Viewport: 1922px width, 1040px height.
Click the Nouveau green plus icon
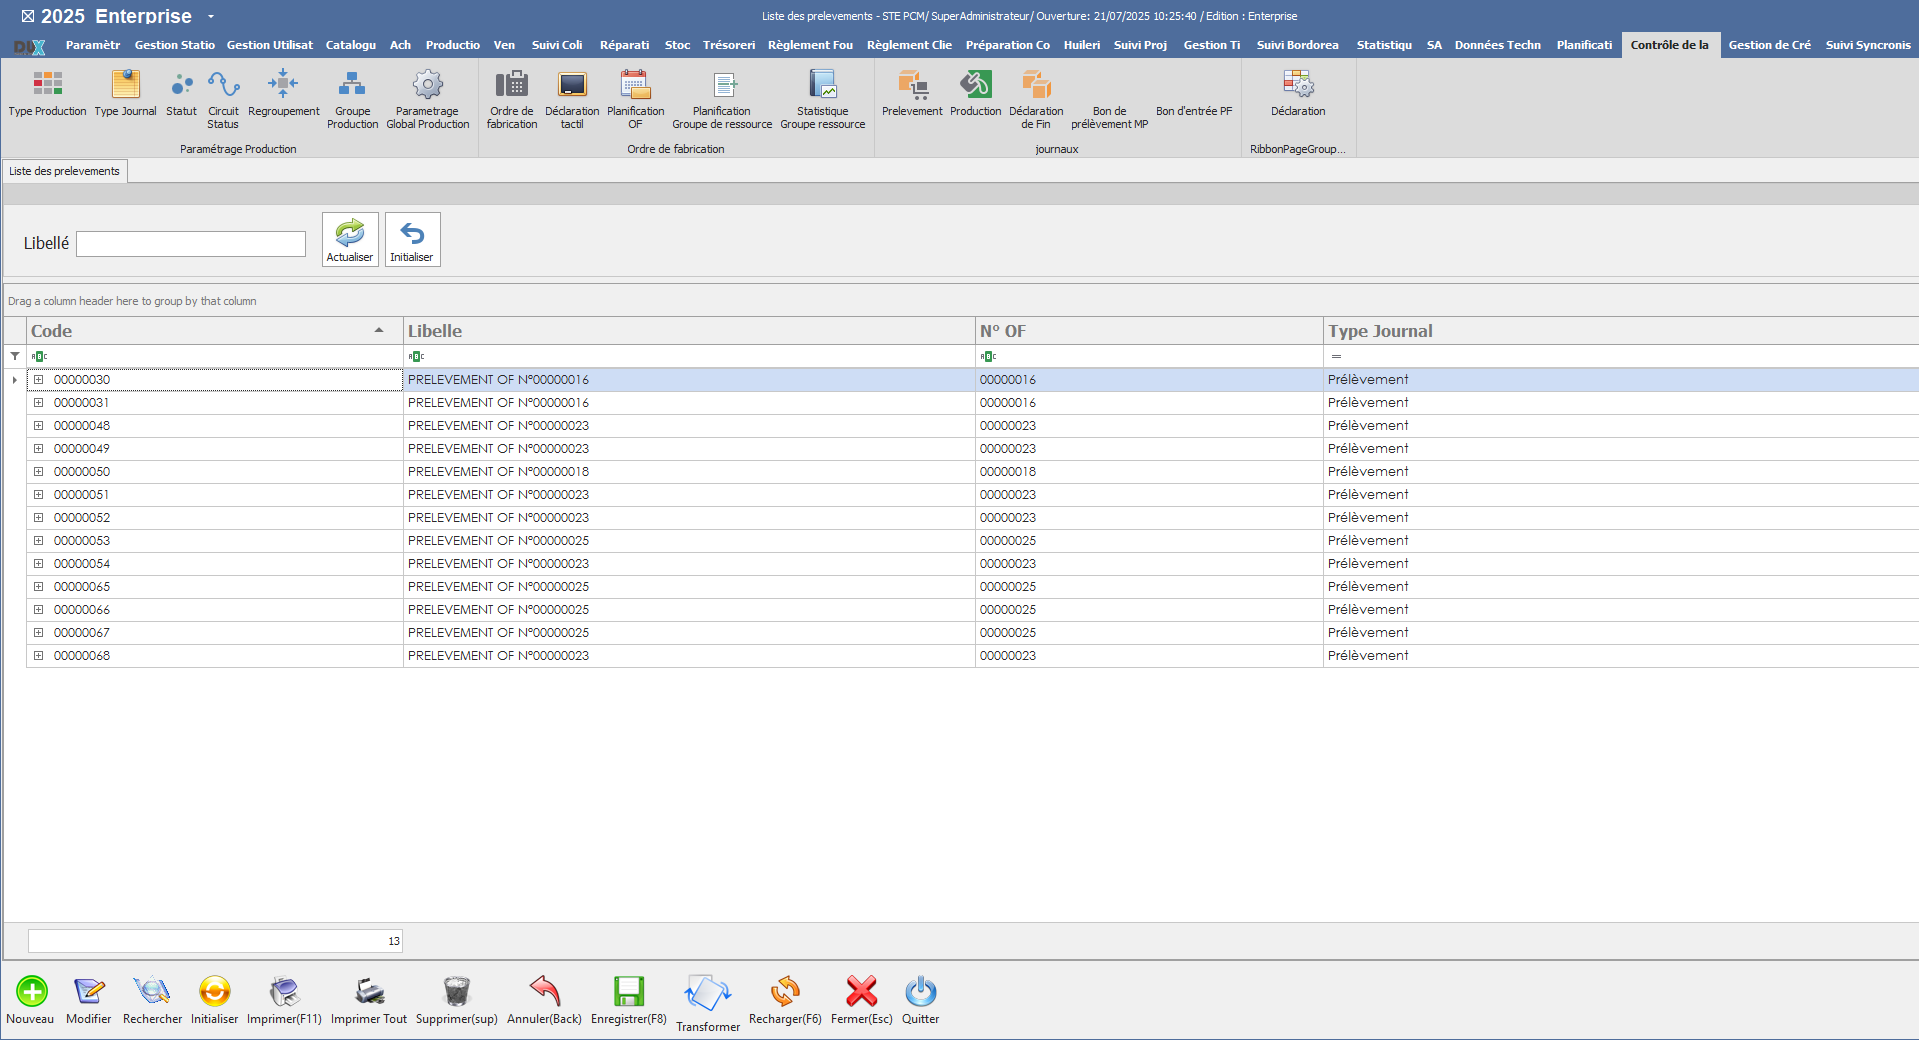(x=31, y=992)
